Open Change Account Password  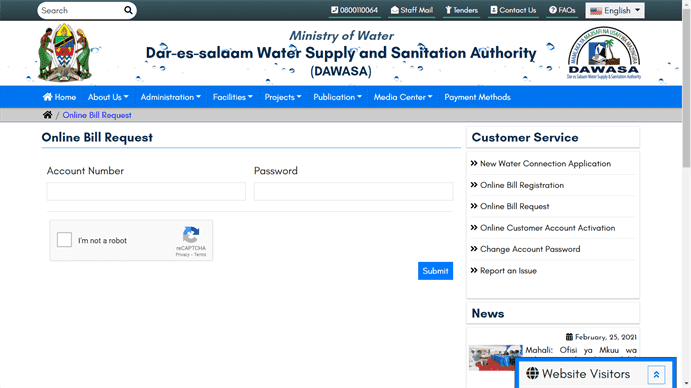pyautogui.click(x=530, y=249)
